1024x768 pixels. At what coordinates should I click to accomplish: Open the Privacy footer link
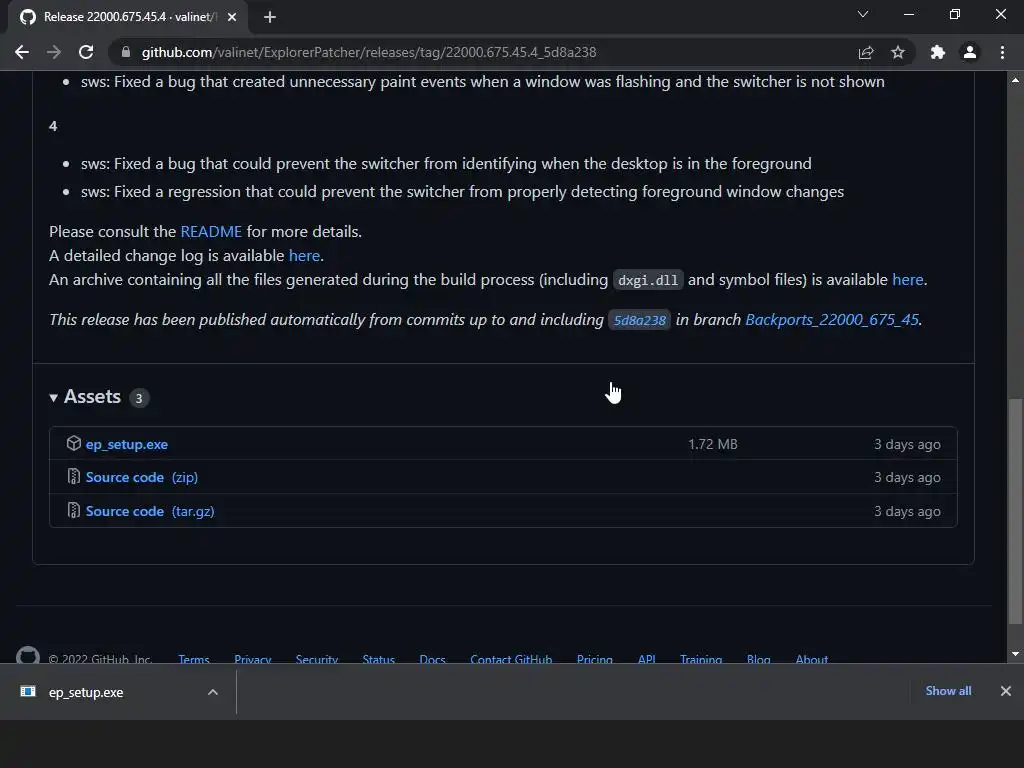pyautogui.click(x=253, y=658)
